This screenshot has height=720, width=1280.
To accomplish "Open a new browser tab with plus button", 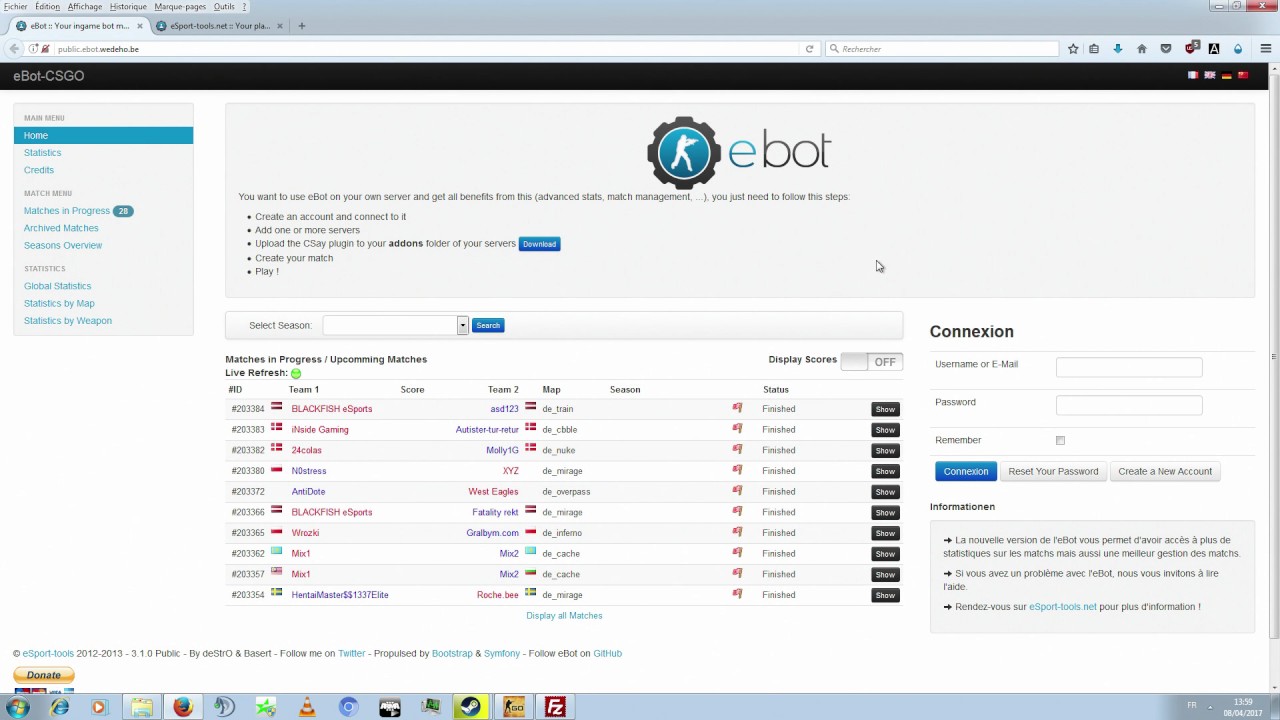I will [x=301, y=26].
